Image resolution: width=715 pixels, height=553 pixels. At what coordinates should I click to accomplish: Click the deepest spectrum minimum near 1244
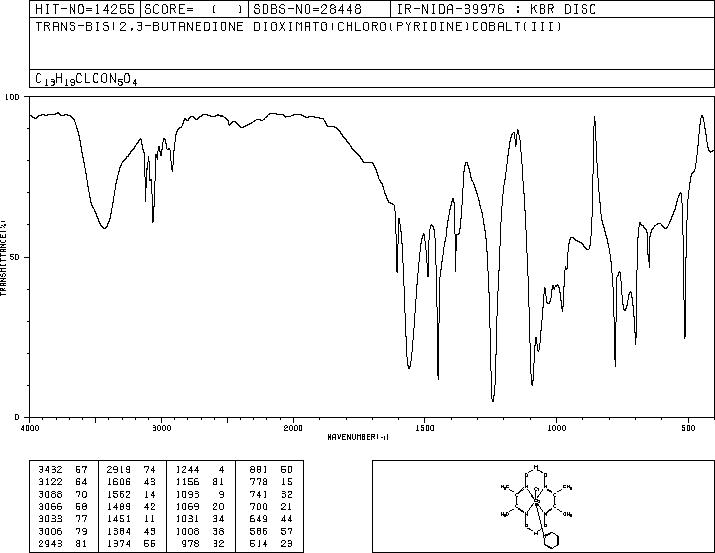coord(493,400)
